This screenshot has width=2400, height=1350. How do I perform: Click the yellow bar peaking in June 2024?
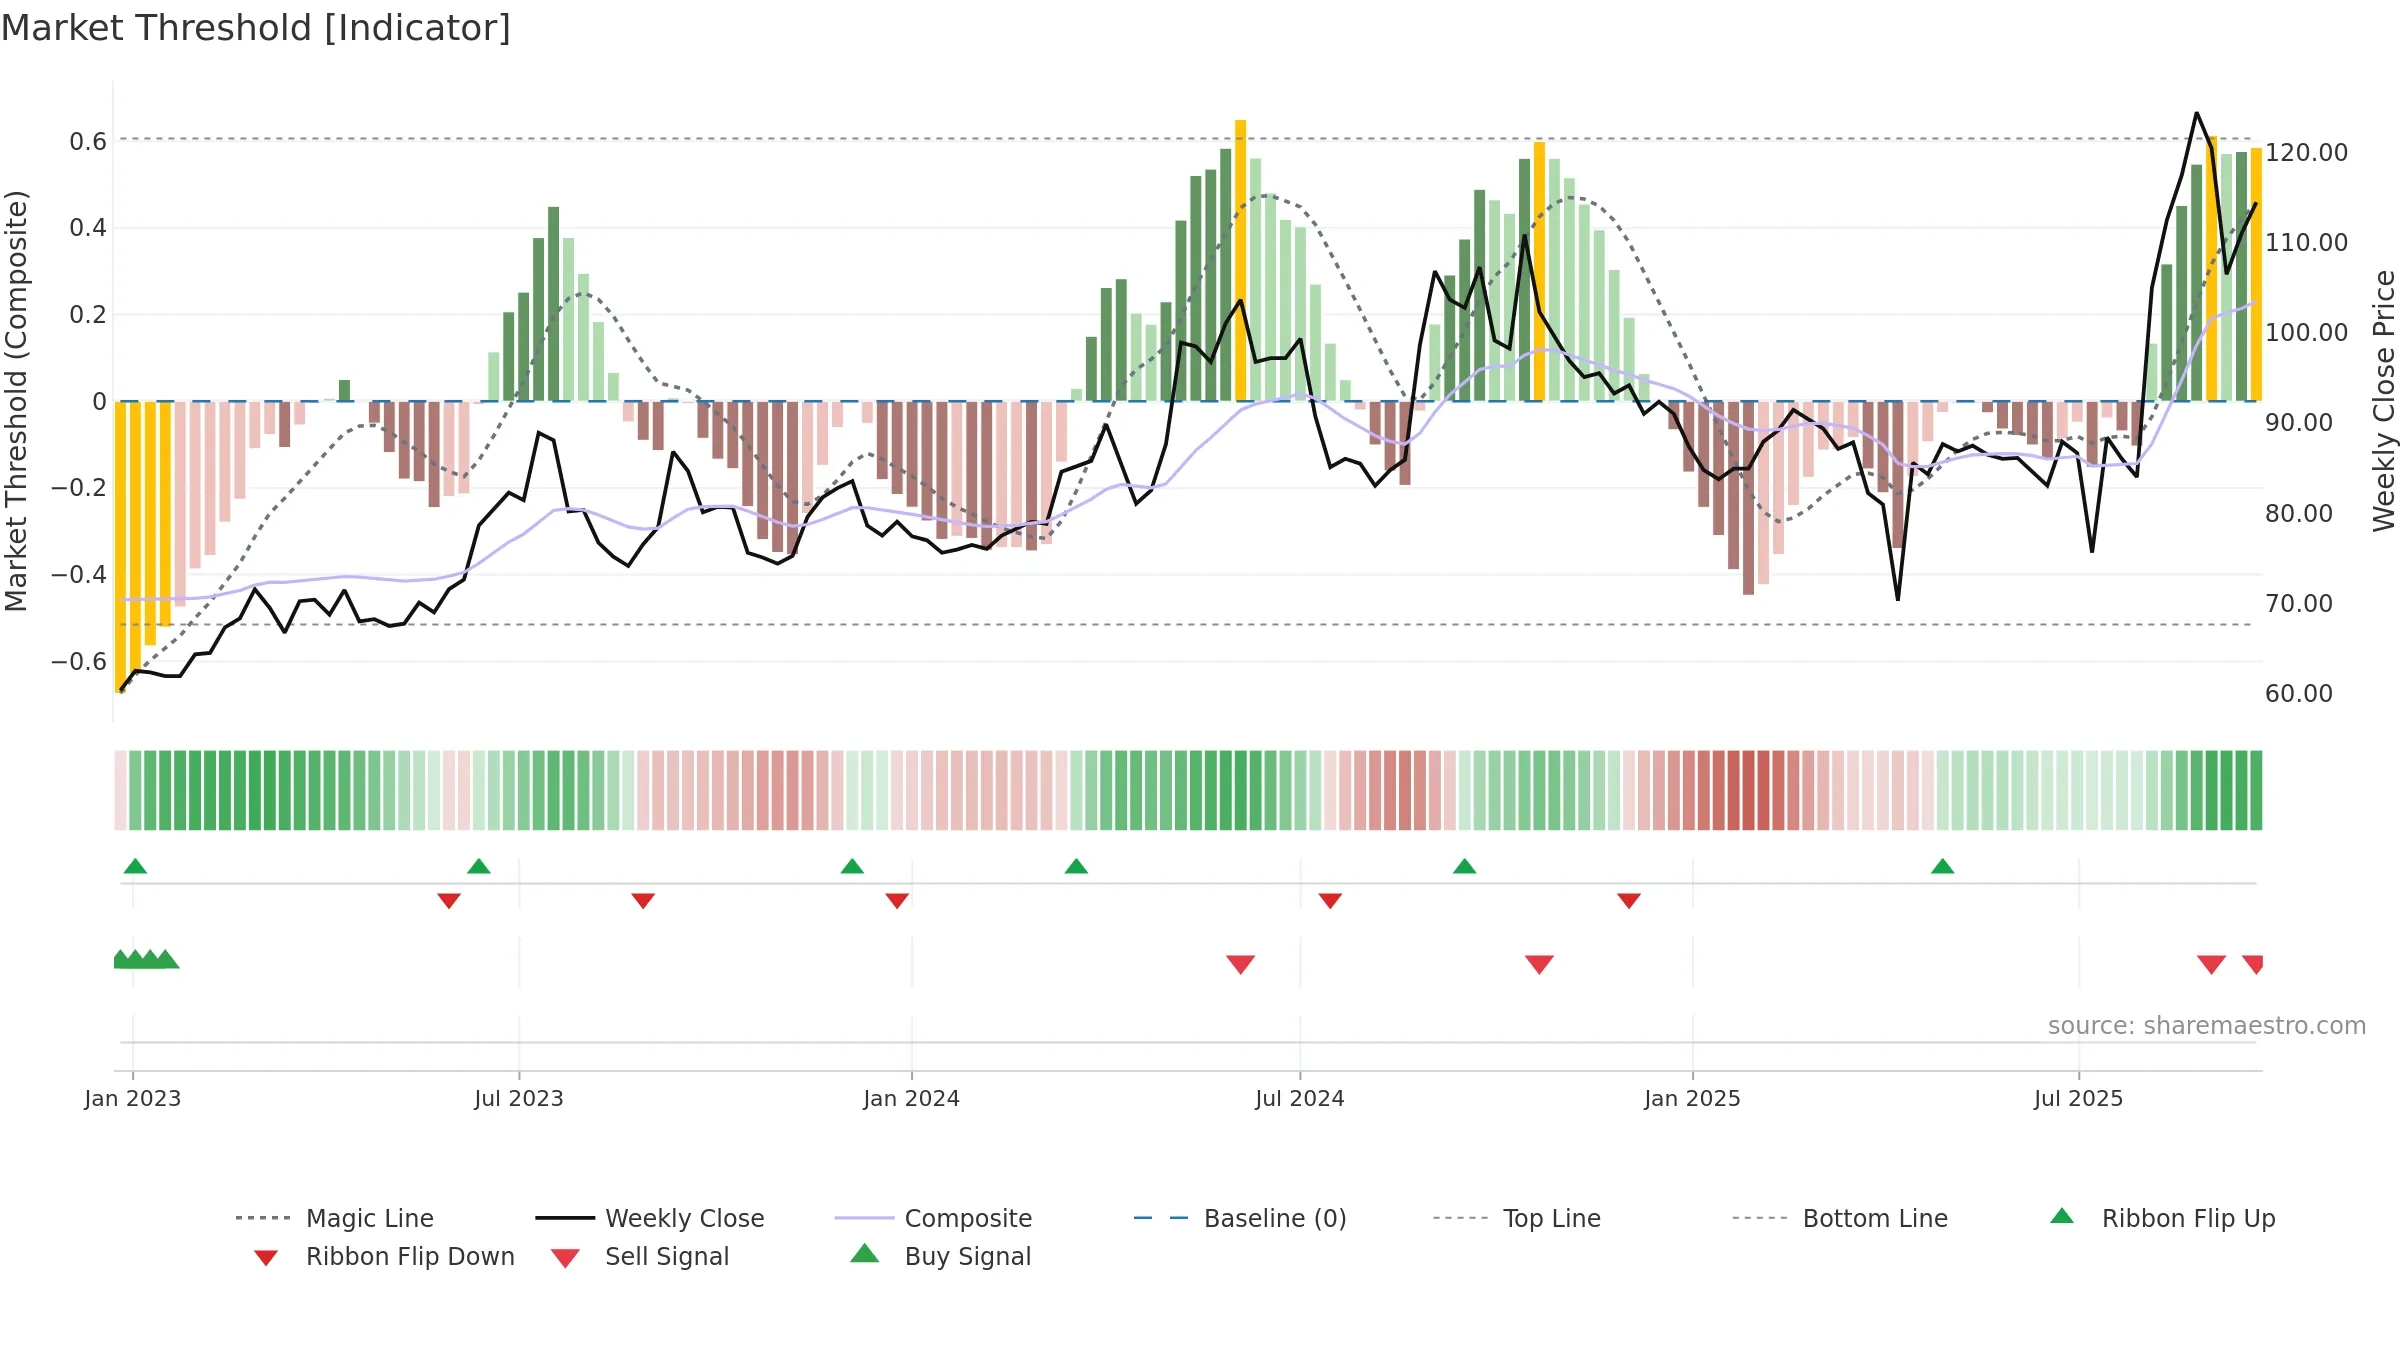[x=1240, y=260]
